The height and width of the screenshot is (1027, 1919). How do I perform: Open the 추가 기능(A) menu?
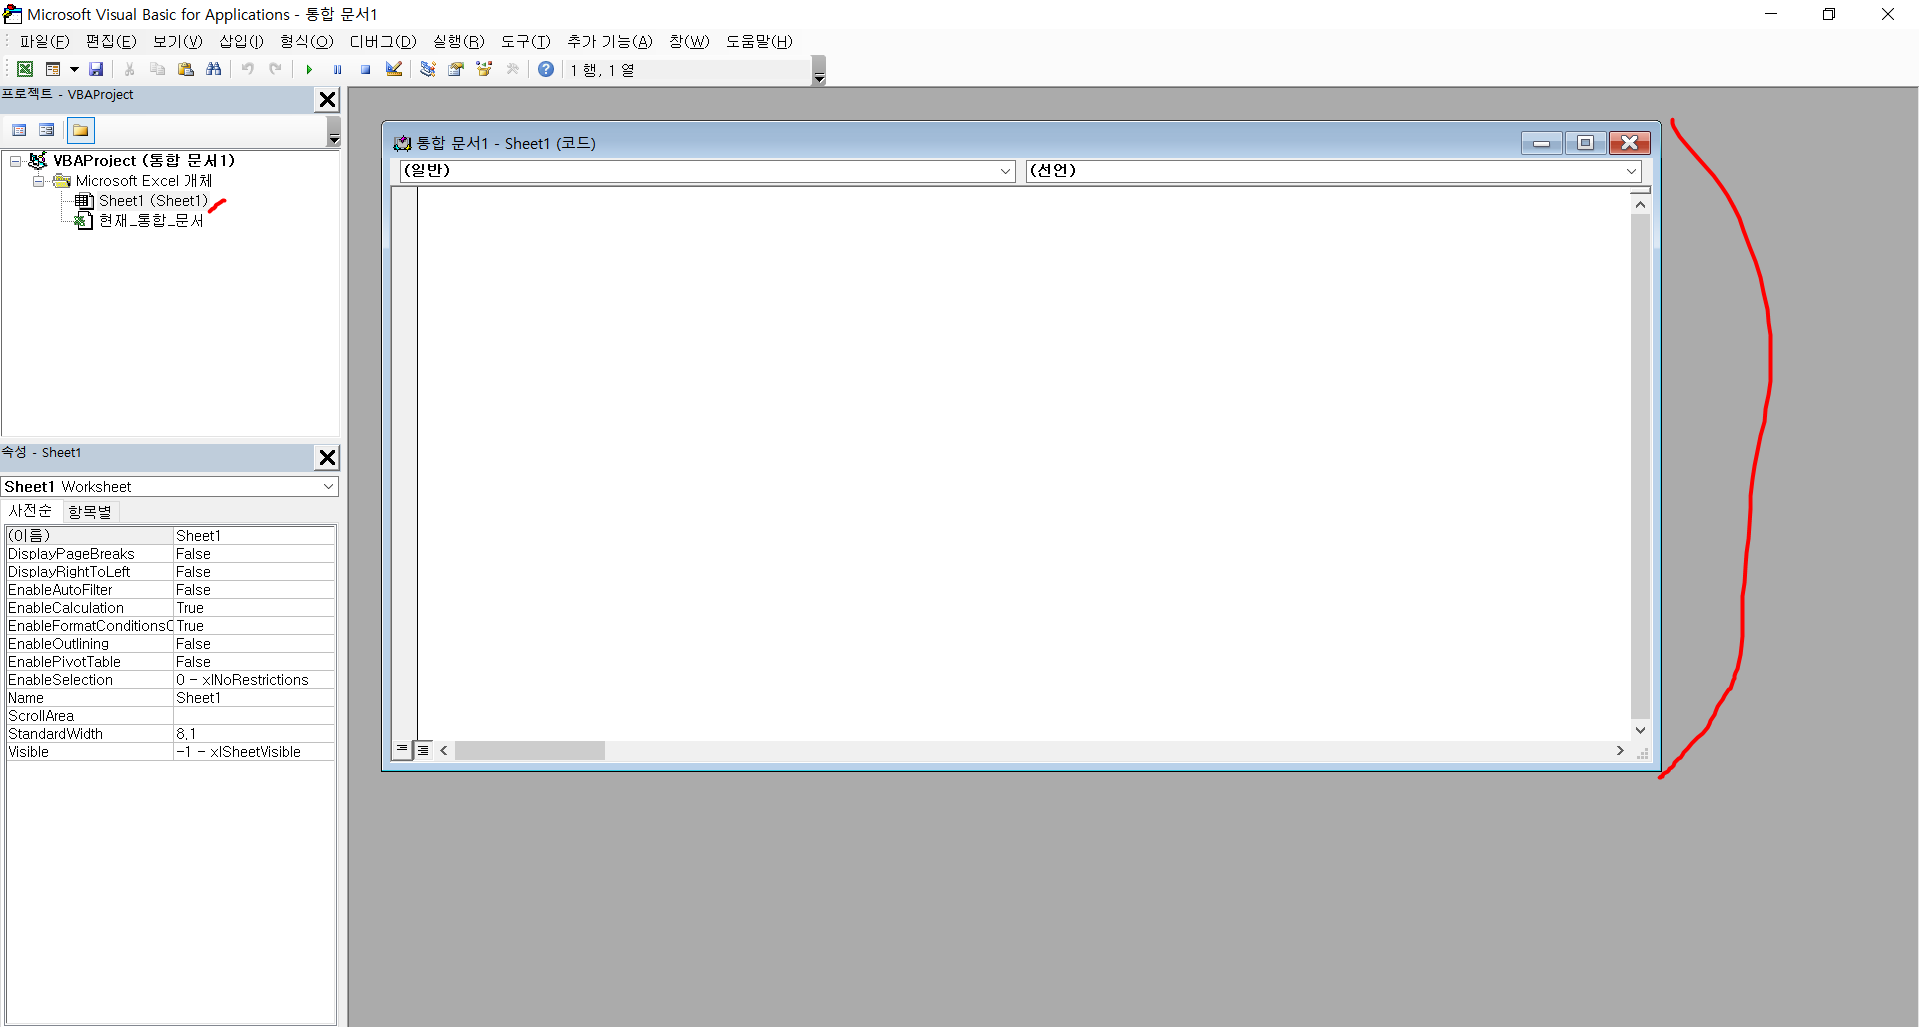[x=610, y=41]
